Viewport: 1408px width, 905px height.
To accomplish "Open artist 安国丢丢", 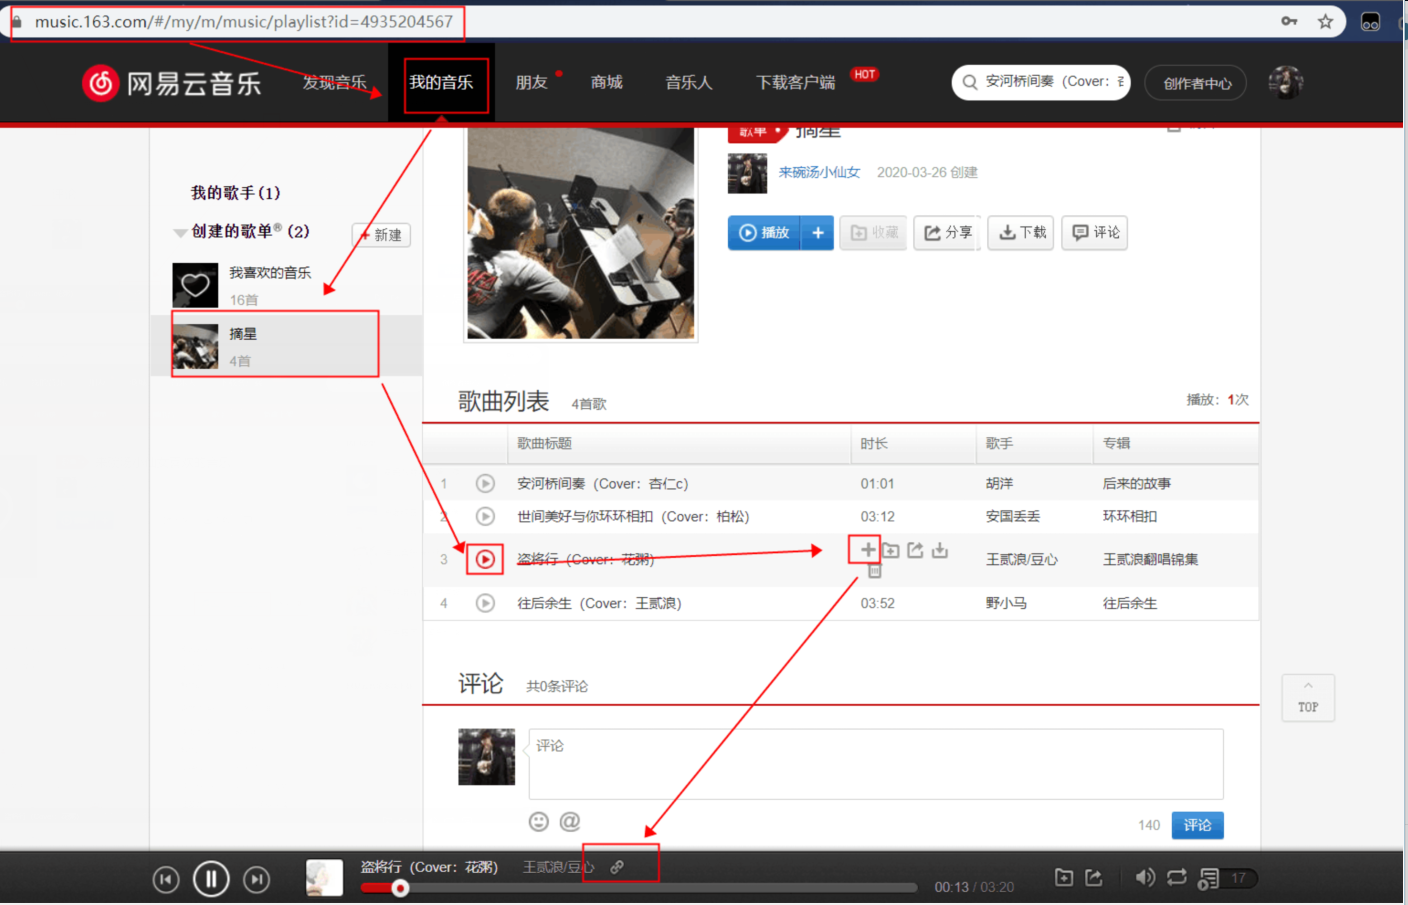I will 1013,516.
